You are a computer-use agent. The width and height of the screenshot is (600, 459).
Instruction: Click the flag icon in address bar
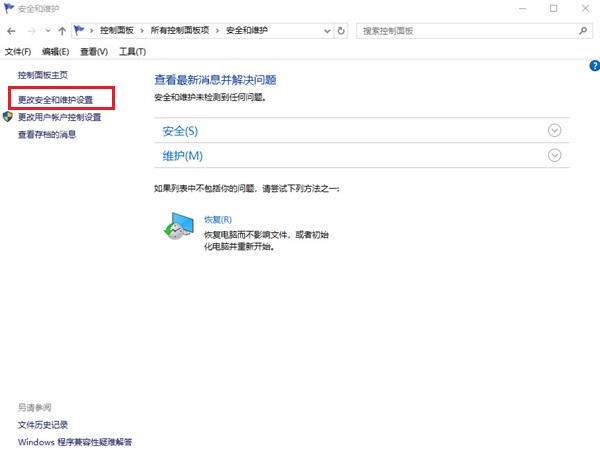coord(79,30)
